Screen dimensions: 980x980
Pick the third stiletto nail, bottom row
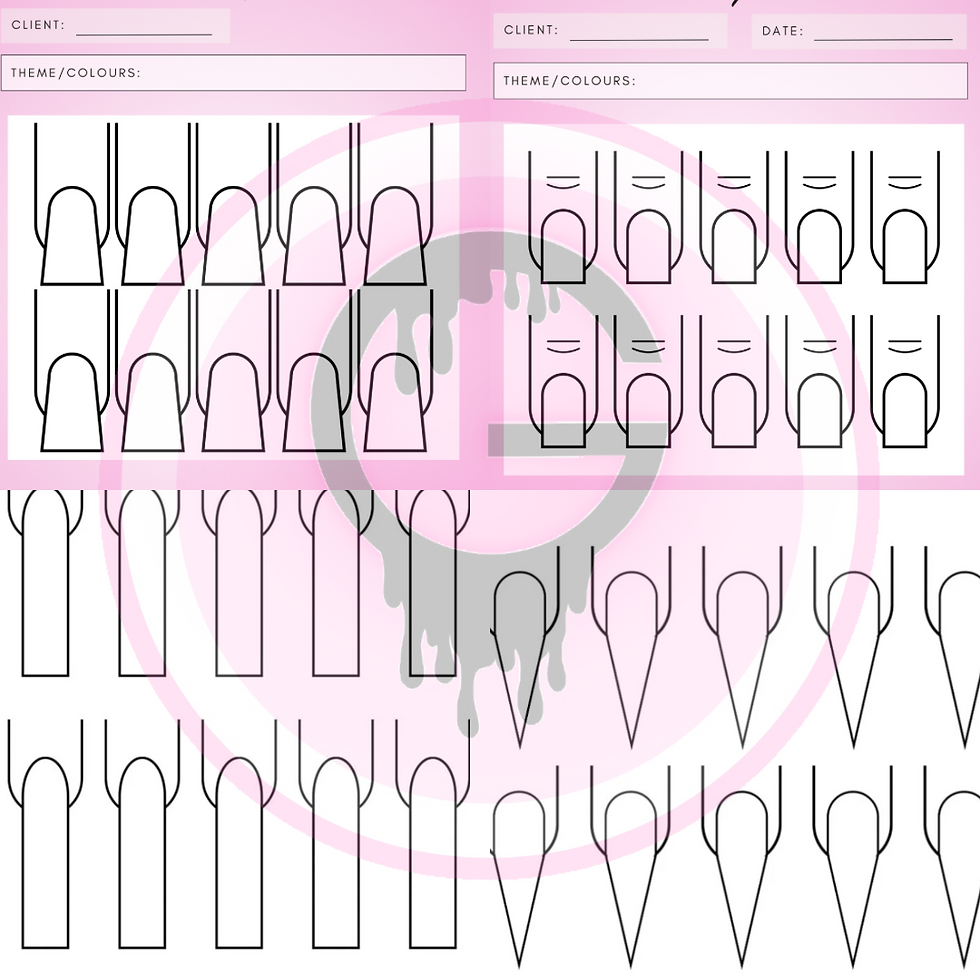(x=740, y=870)
